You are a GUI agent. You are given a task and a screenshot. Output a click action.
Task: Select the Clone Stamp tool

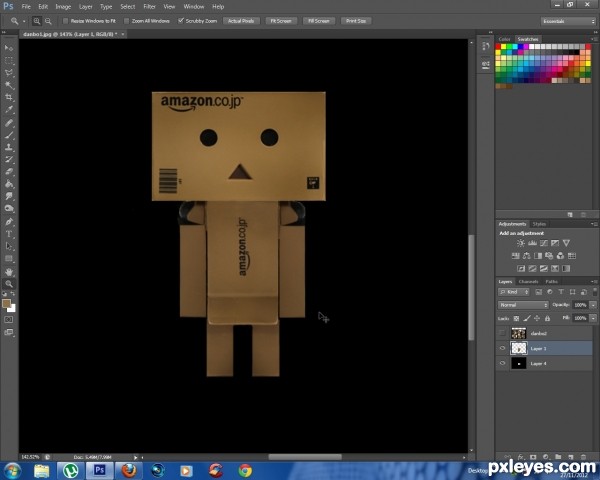click(9, 147)
